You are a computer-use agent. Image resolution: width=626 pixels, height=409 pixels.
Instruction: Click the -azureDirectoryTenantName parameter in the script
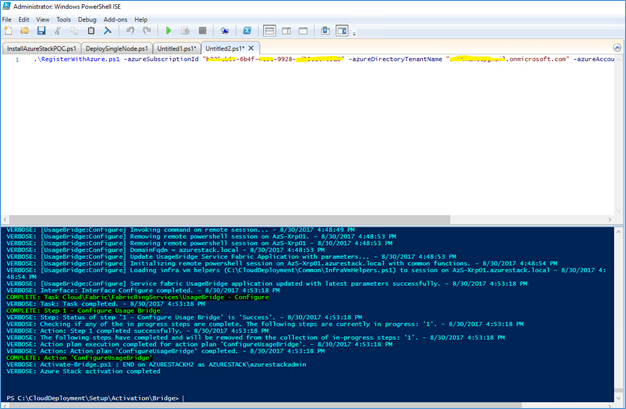click(x=395, y=59)
